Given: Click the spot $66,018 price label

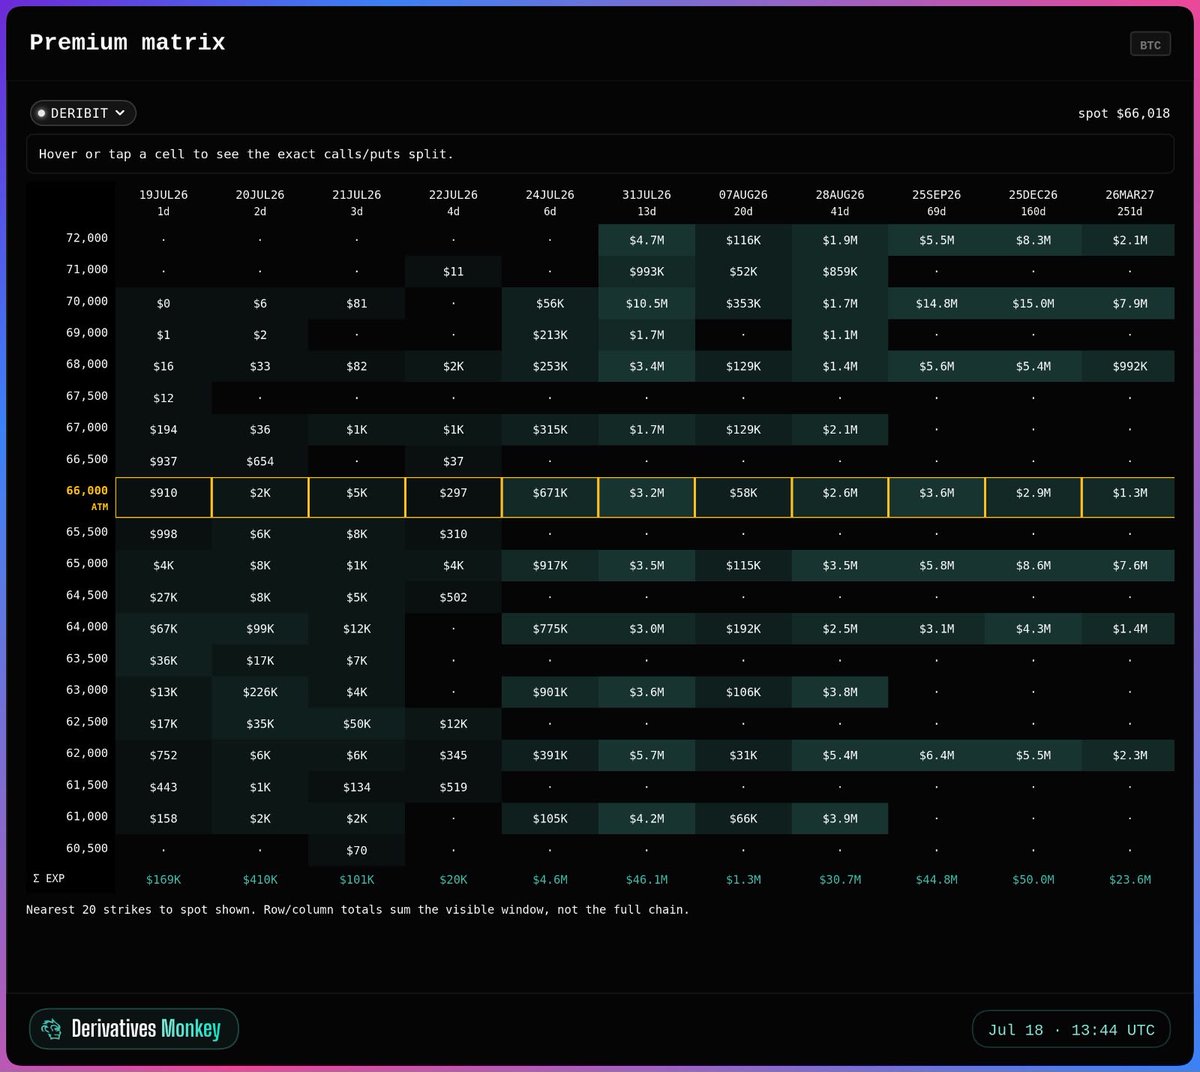Looking at the screenshot, I should coord(1124,113).
